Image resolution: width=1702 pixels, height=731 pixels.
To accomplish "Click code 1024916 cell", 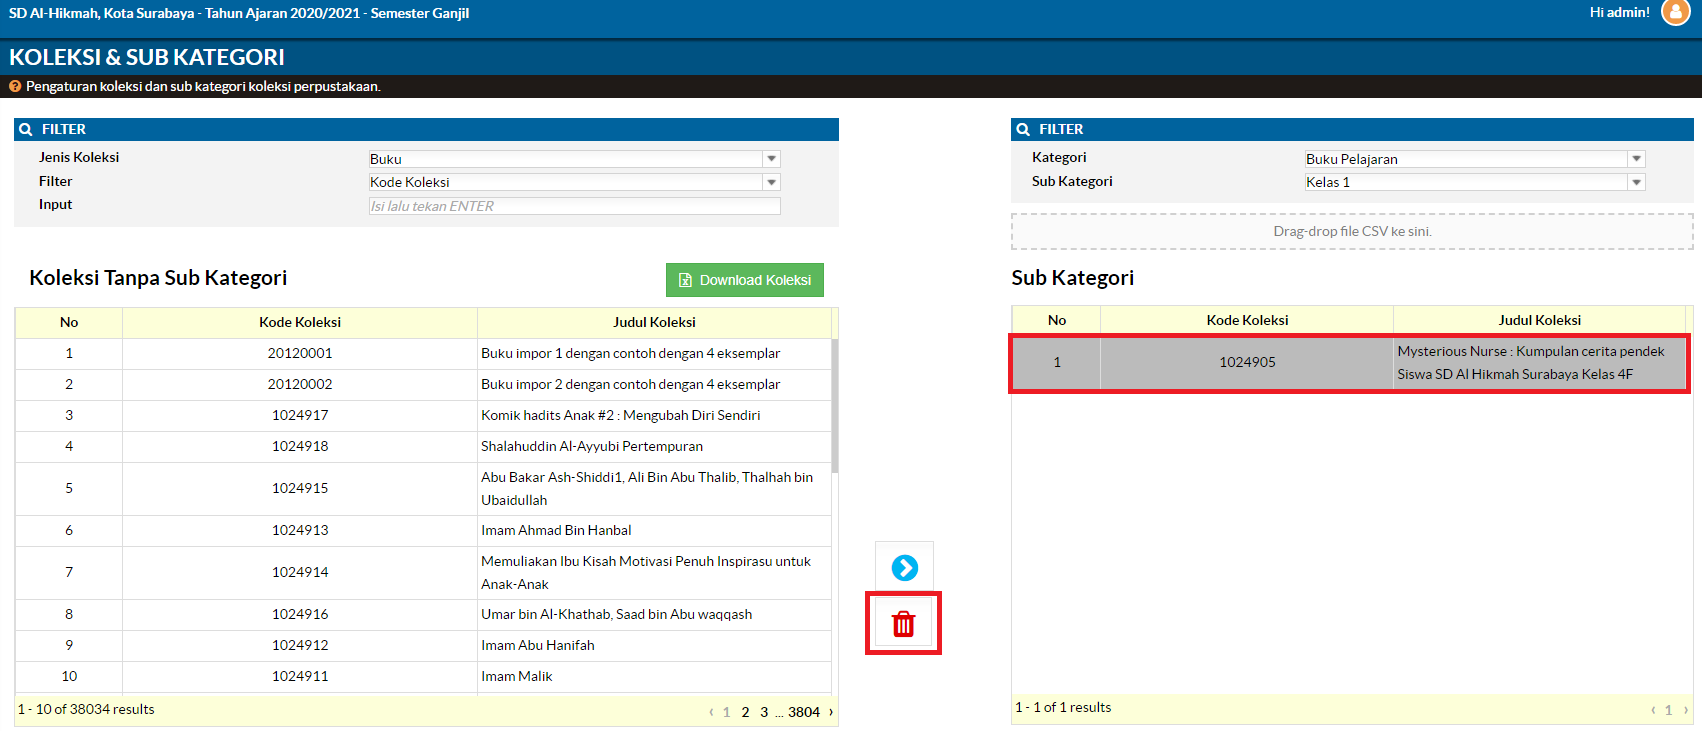I will (x=300, y=614).
